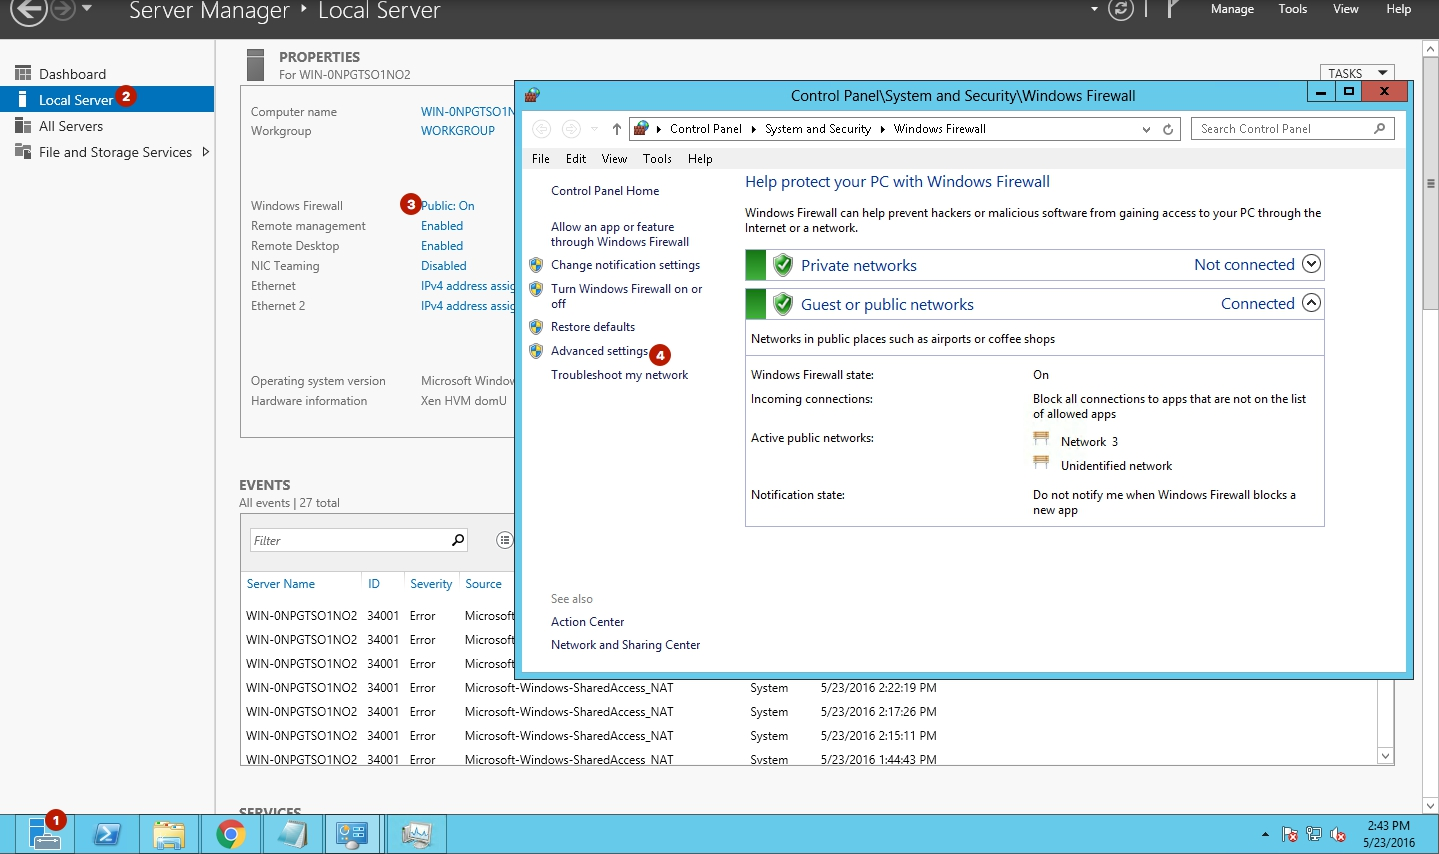The image size is (1439, 854).
Task: Refresh the Control Panel address bar
Action: pos(1168,129)
